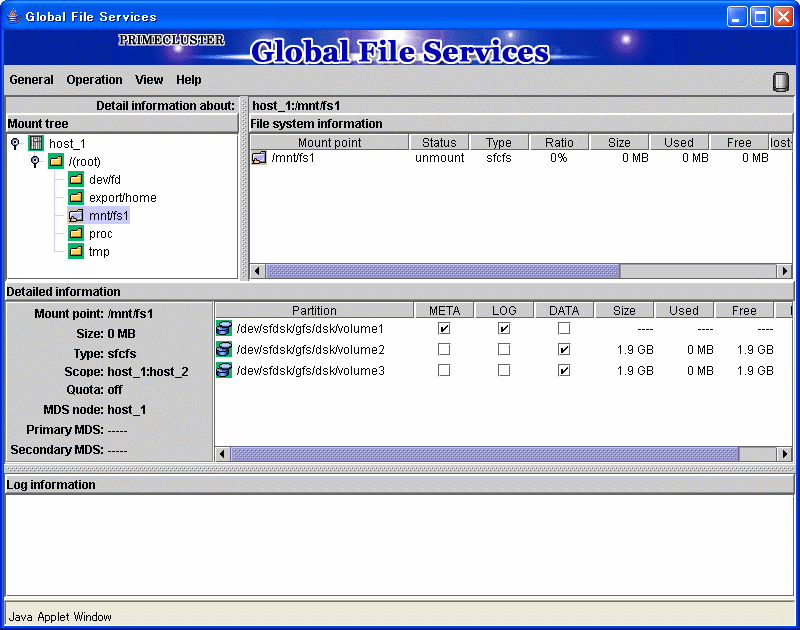Viewport: 800px width, 630px height.
Task: Click the 0% ratio cell
Action: [559, 158]
